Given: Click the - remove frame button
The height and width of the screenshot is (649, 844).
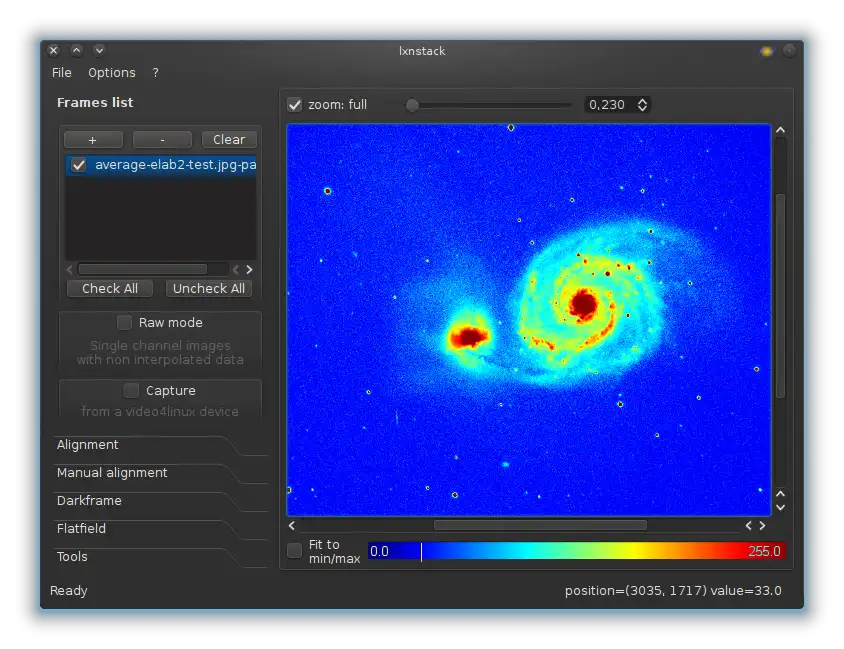Looking at the screenshot, I should 162,140.
